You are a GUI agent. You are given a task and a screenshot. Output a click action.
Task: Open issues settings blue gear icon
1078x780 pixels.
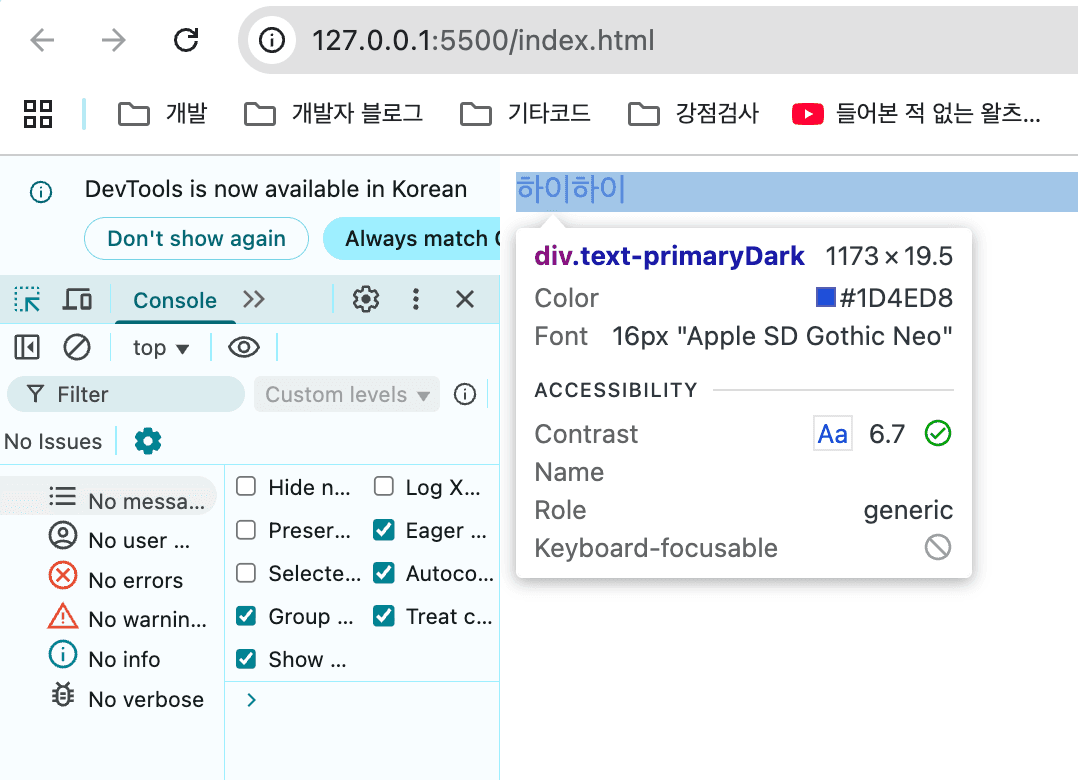148,441
